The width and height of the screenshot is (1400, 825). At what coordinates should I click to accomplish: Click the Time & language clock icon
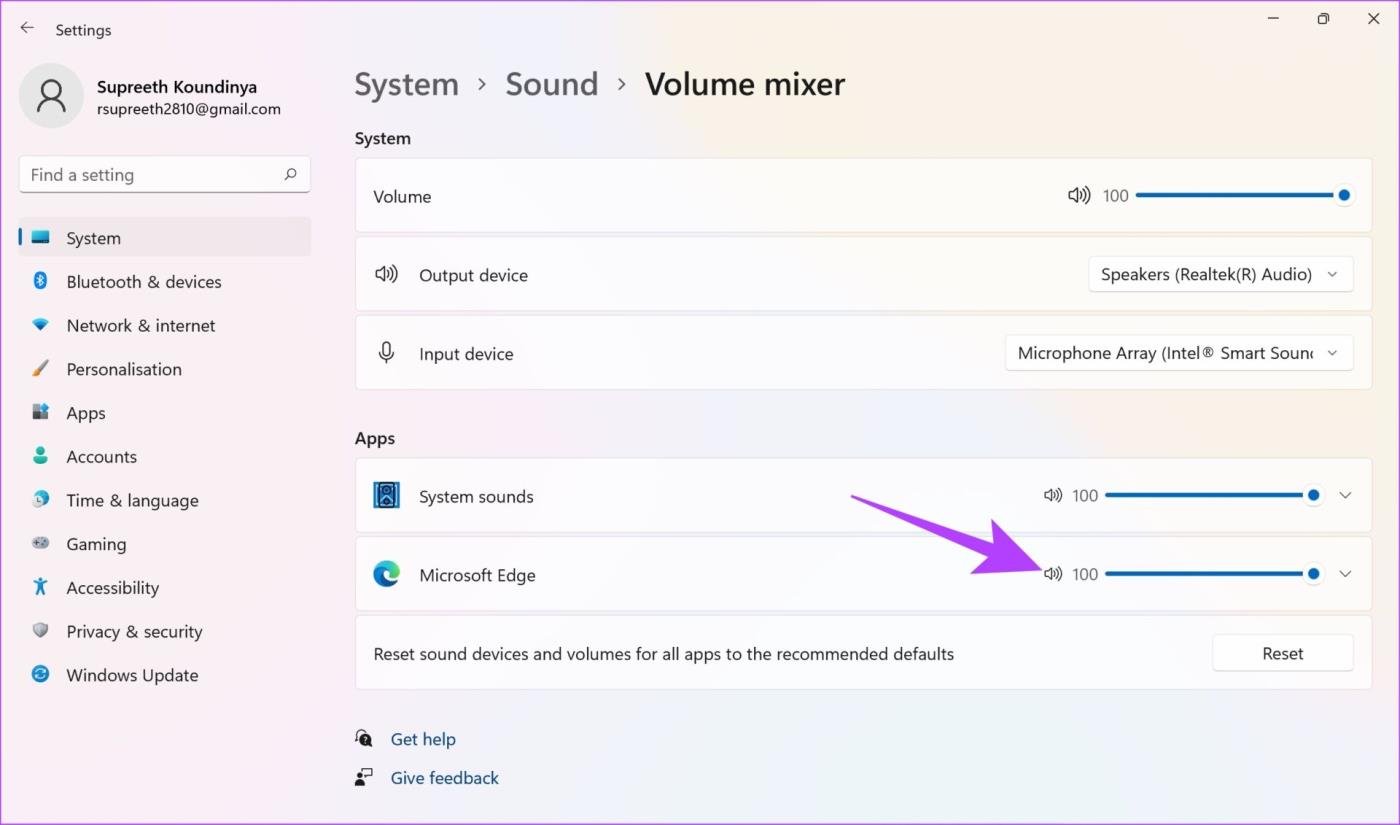tap(40, 499)
